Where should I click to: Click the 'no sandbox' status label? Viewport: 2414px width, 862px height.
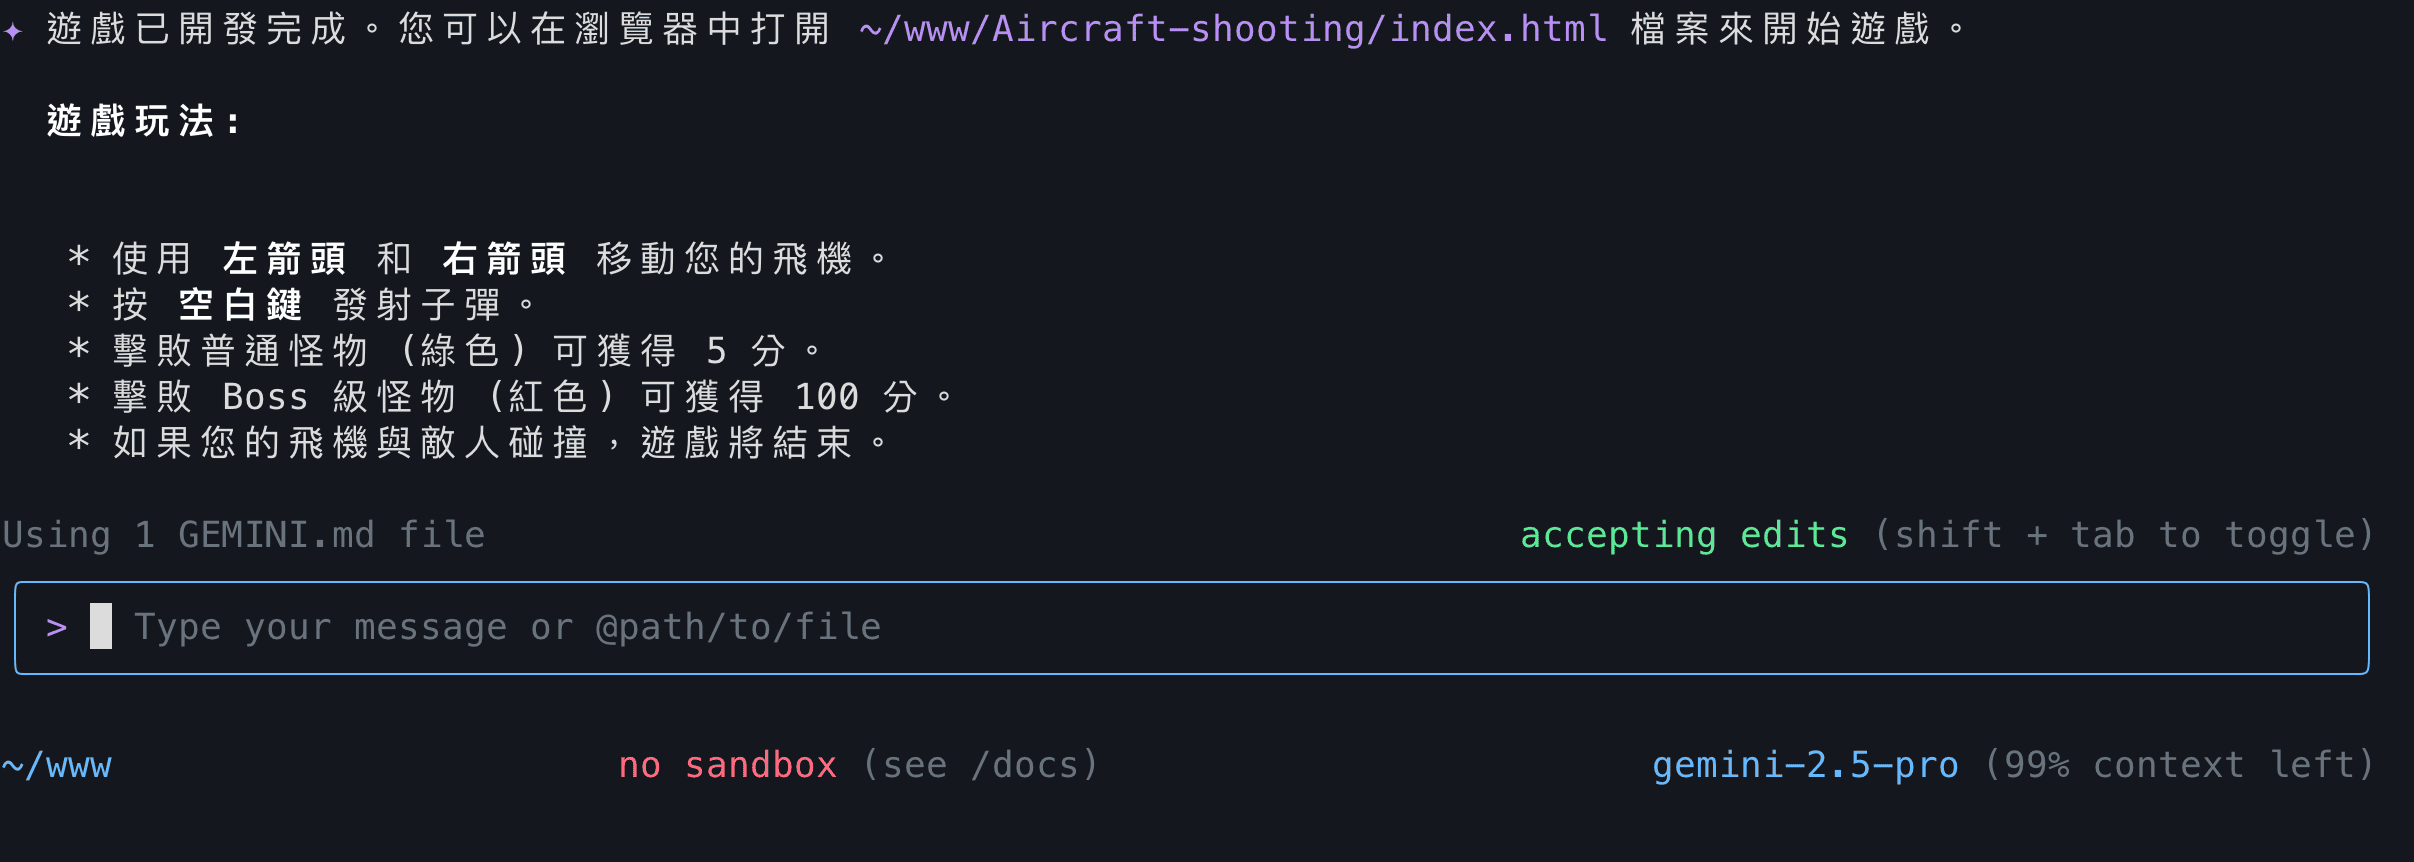click(x=727, y=765)
